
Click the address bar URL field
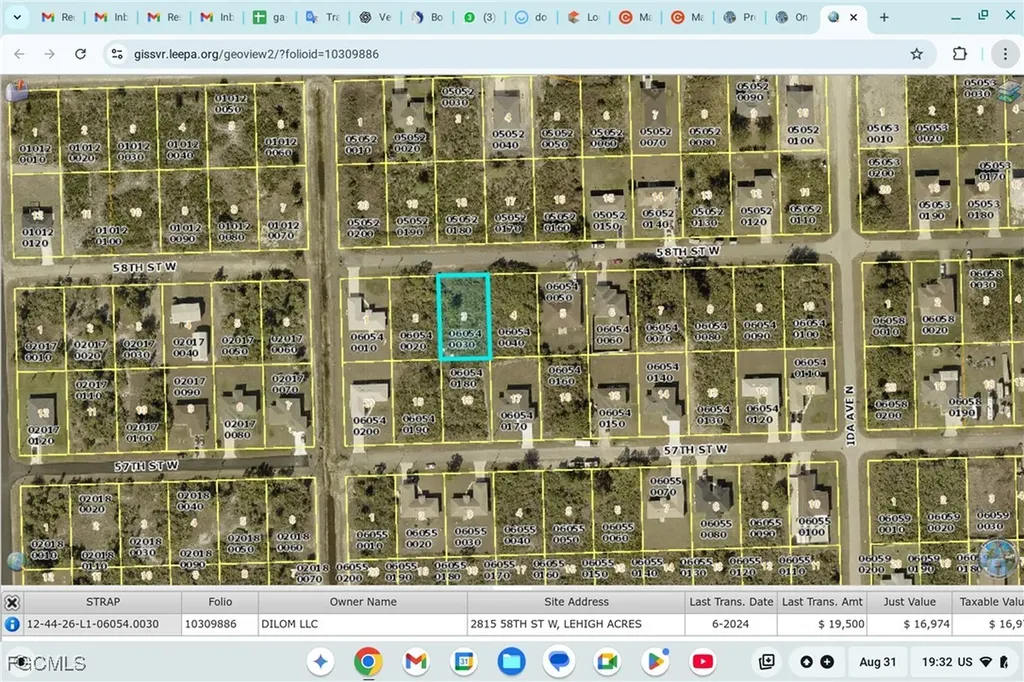pos(250,54)
